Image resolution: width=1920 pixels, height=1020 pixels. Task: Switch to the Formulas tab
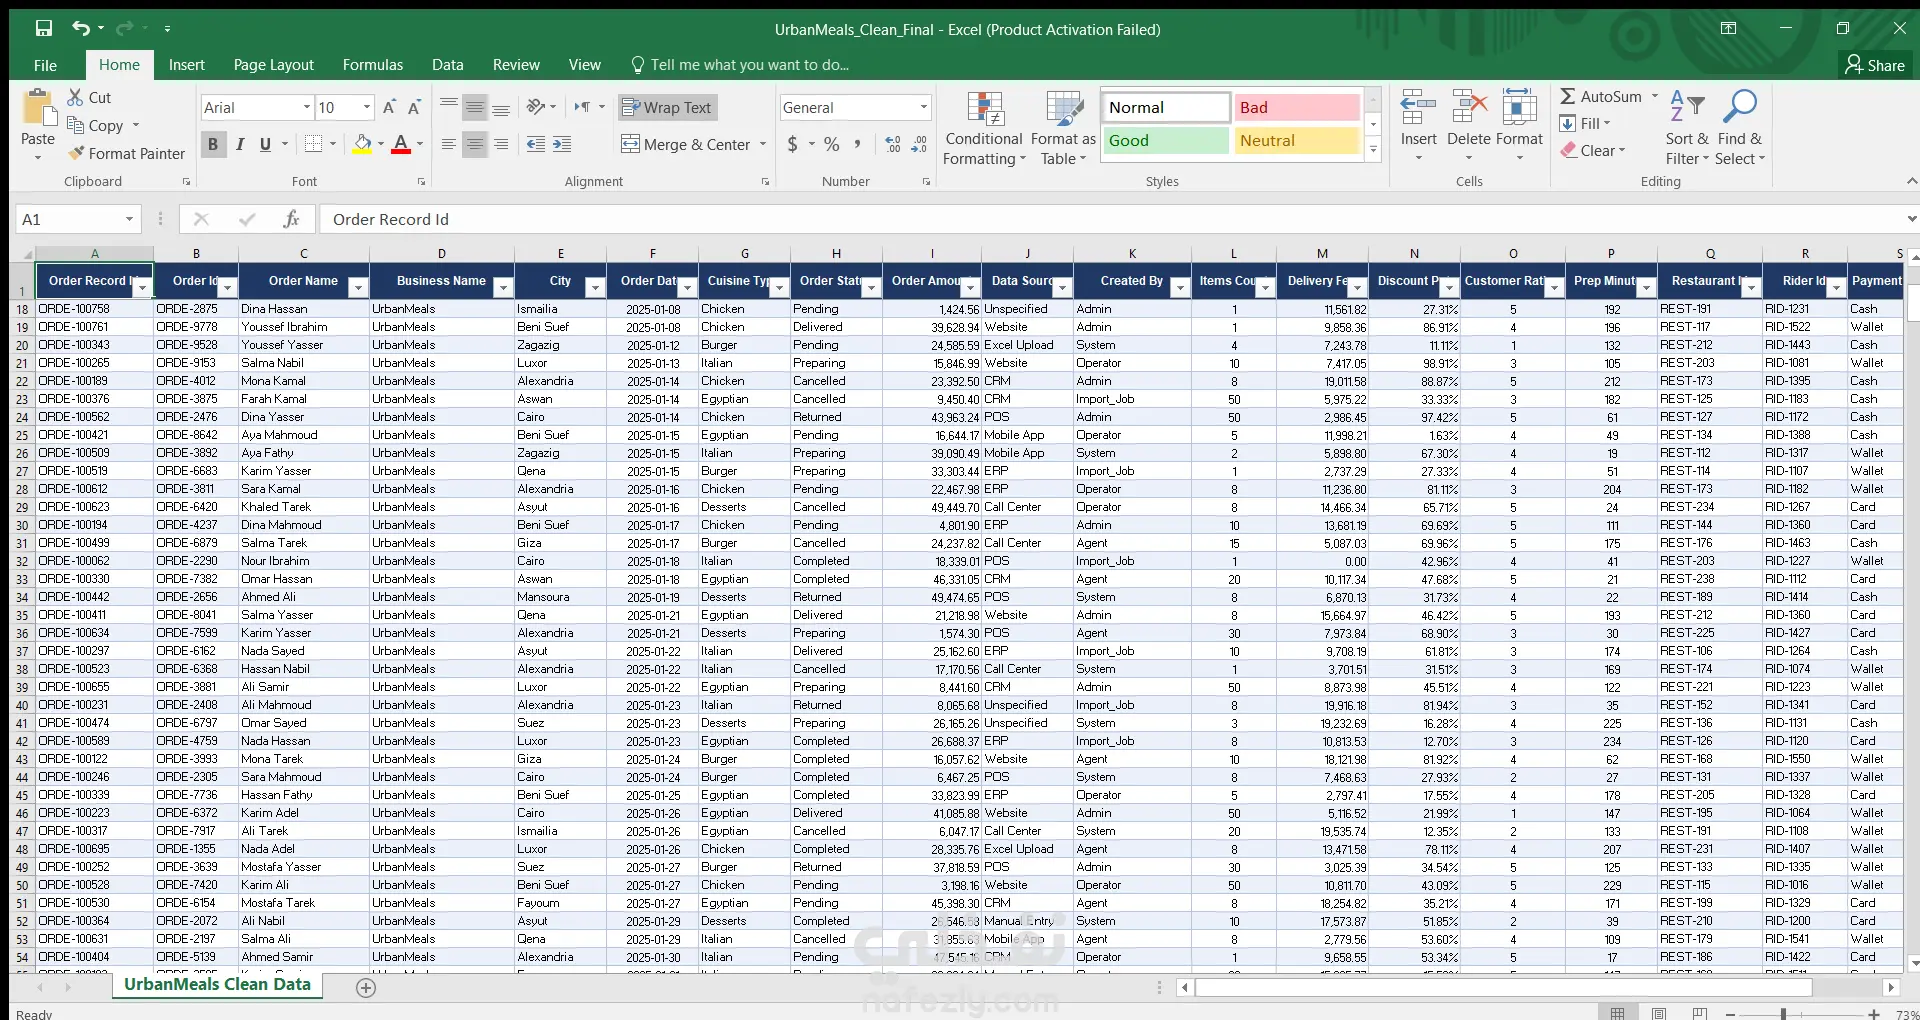(x=373, y=65)
